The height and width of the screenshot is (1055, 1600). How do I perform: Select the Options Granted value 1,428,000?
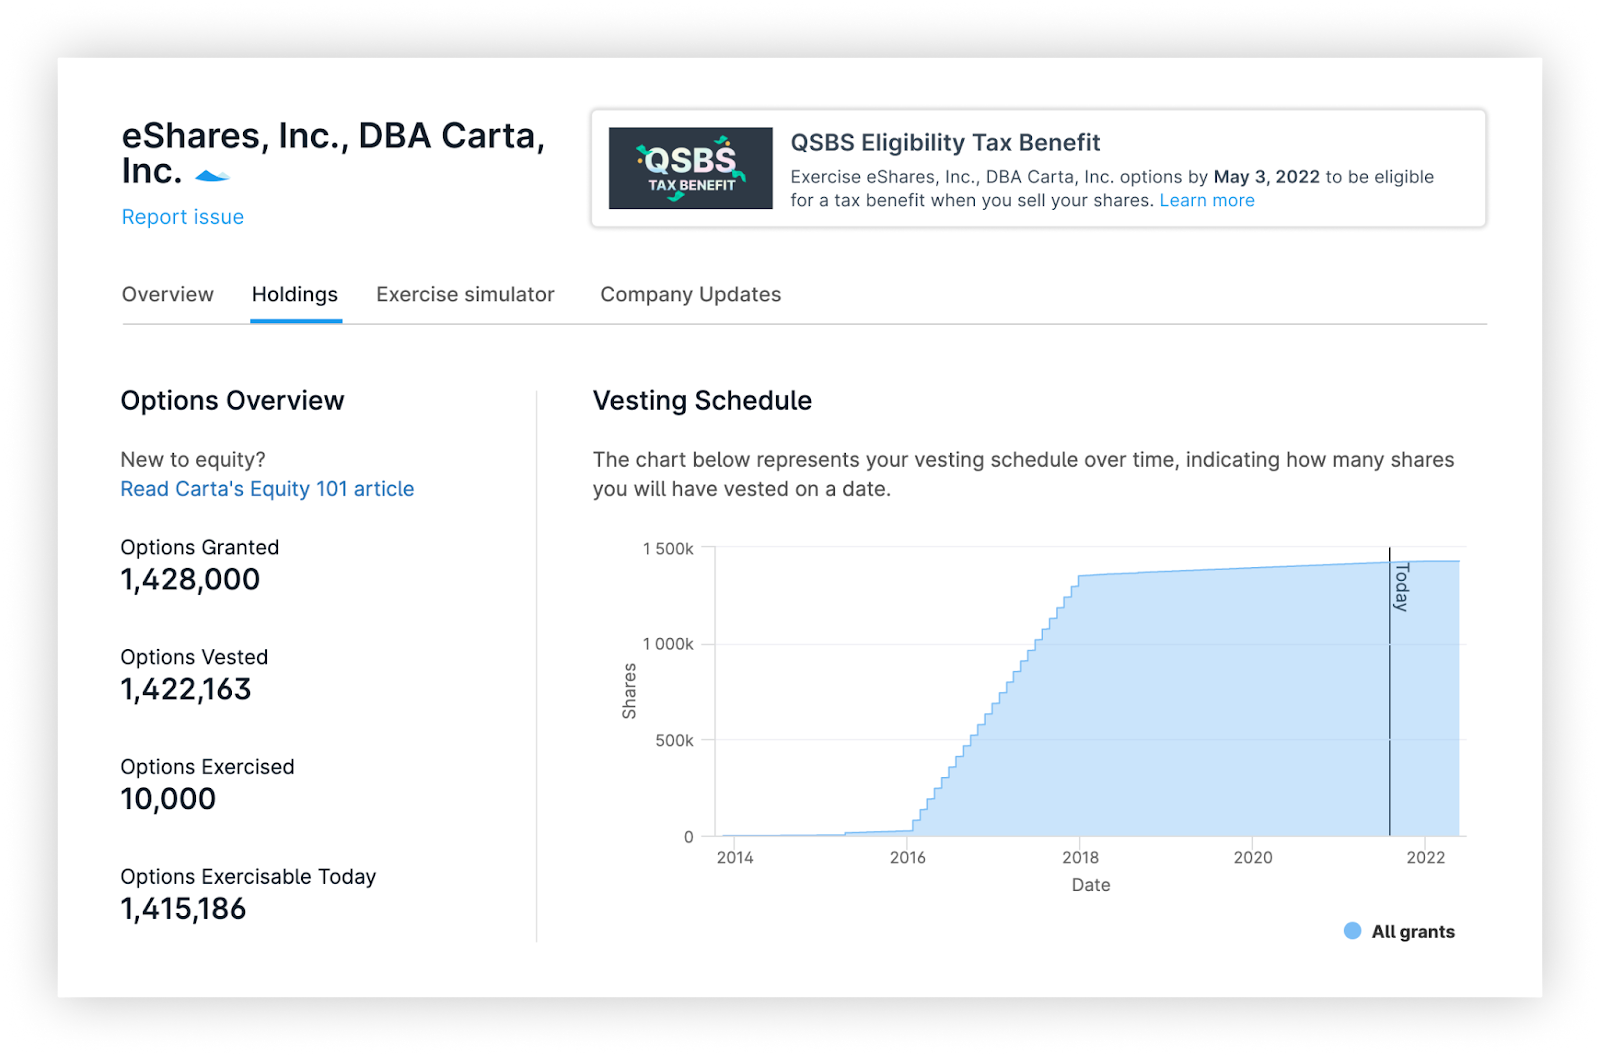(x=190, y=580)
